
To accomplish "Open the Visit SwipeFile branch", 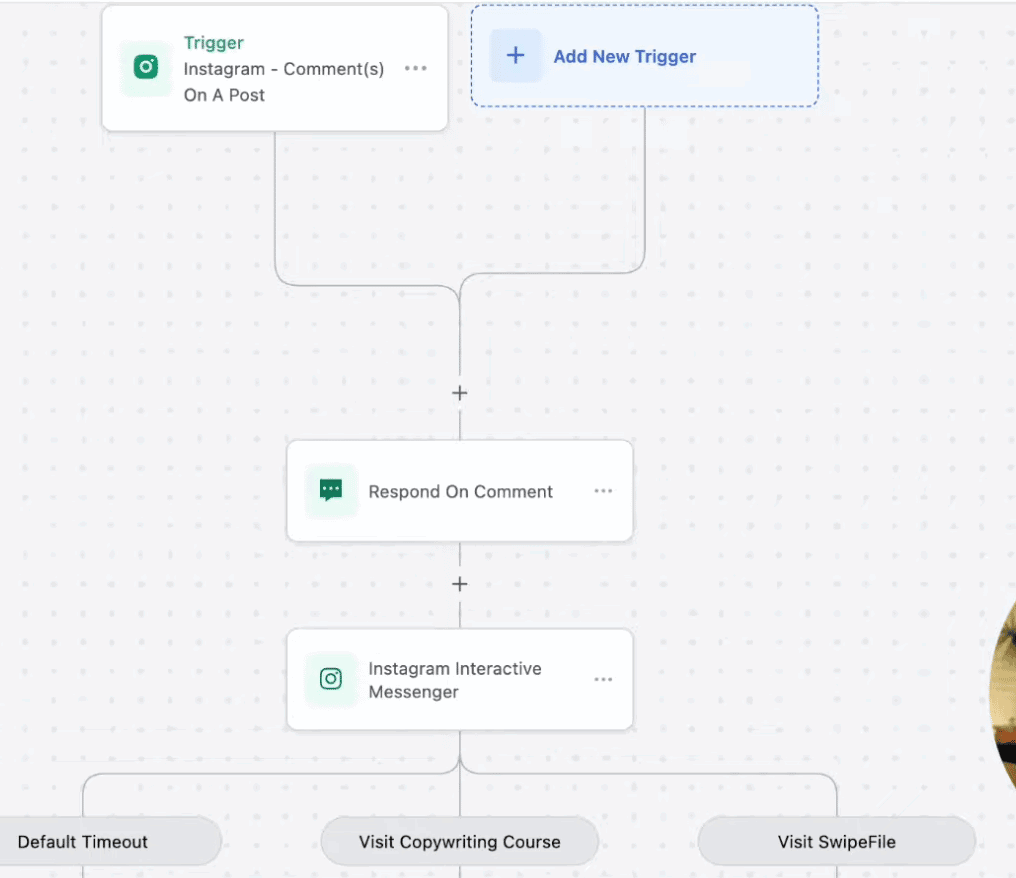I will (x=836, y=842).
